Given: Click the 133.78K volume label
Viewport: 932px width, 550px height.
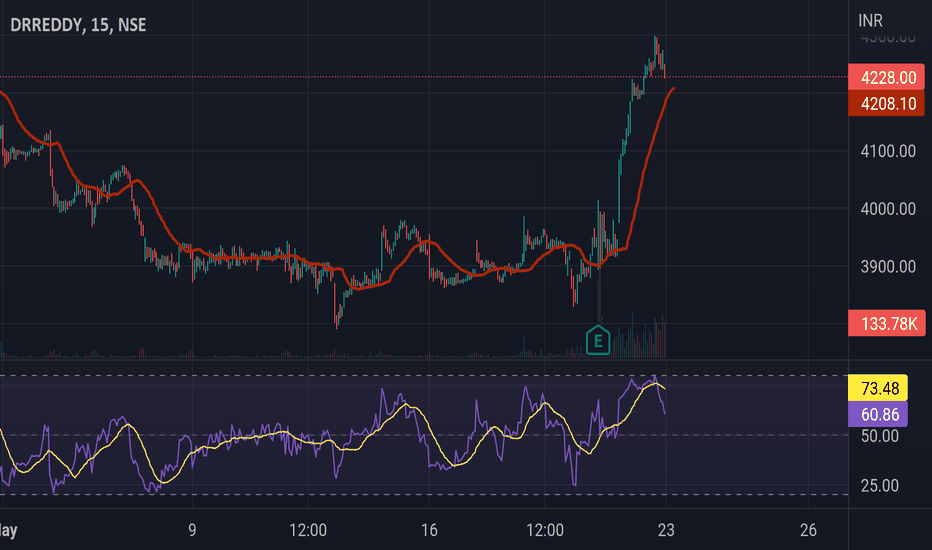Looking at the screenshot, I should coord(886,323).
